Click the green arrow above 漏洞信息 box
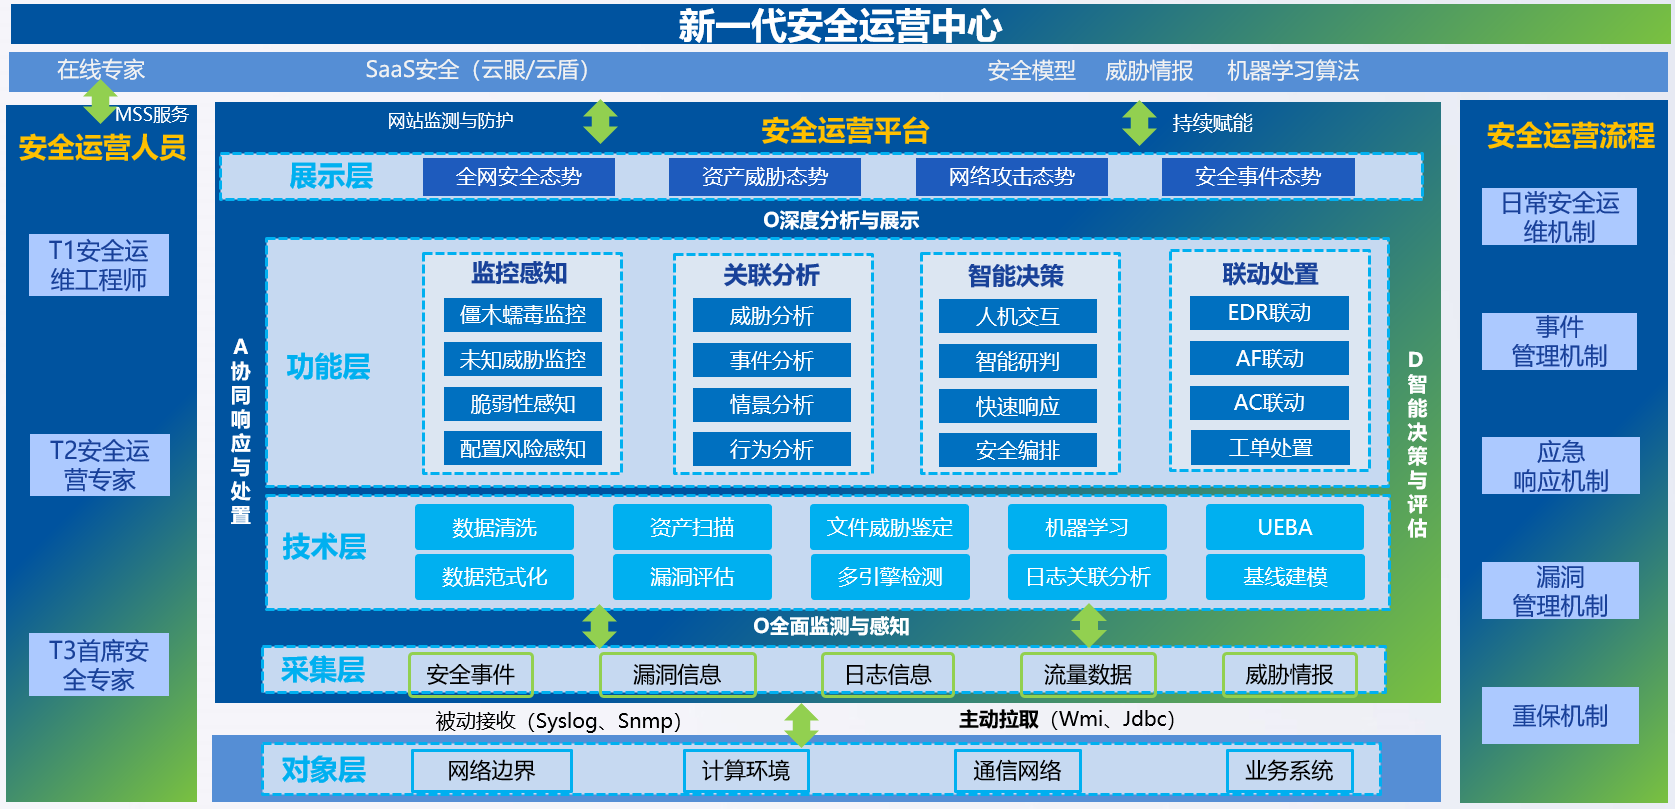Viewport: 1675px width, 809px height. click(599, 627)
